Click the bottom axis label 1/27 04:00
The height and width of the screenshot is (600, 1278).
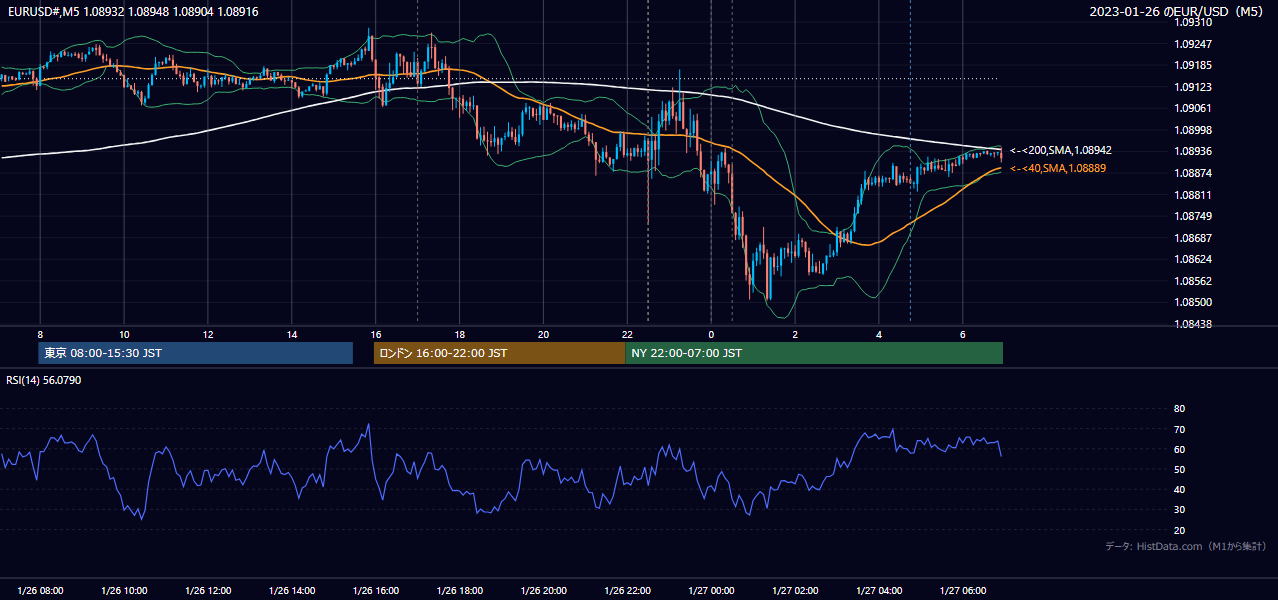click(879, 591)
